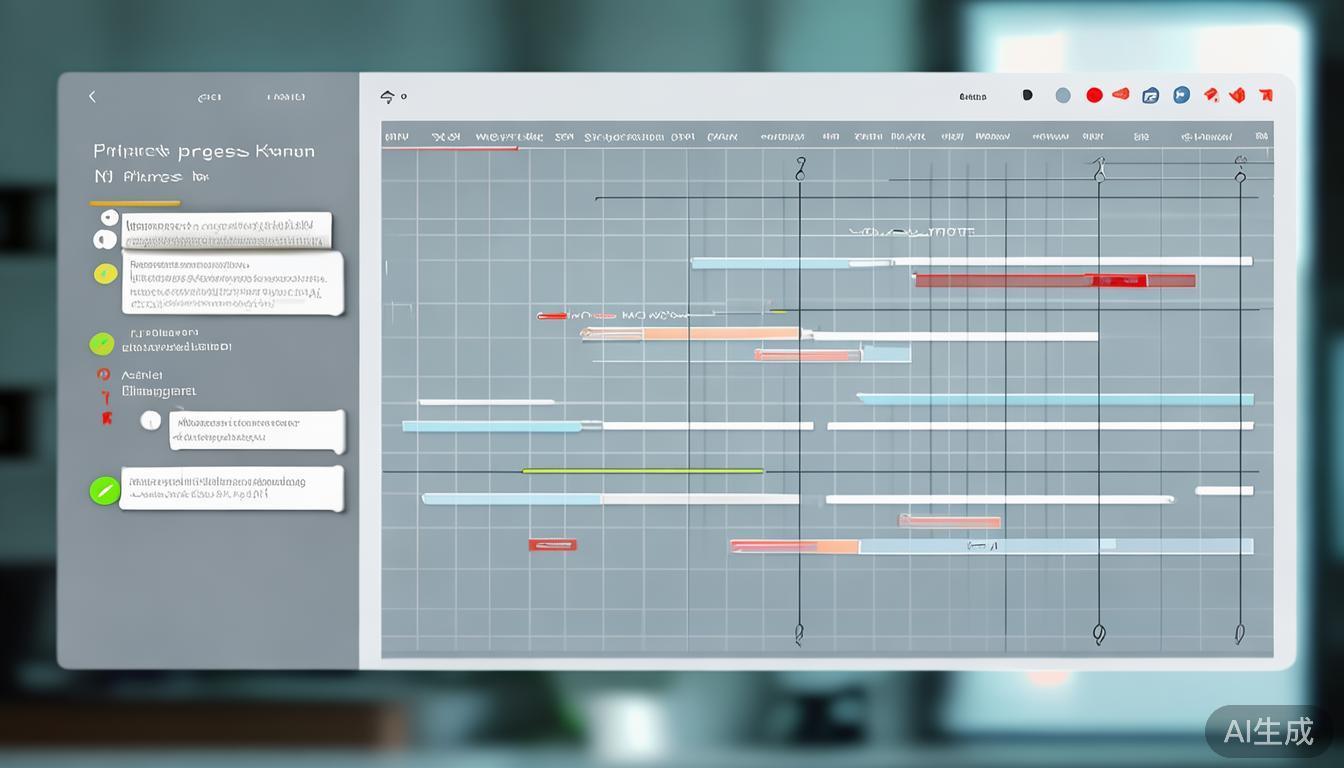Select the green task bar in the Gantt chart
The image size is (1344, 768).
(x=642, y=470)
